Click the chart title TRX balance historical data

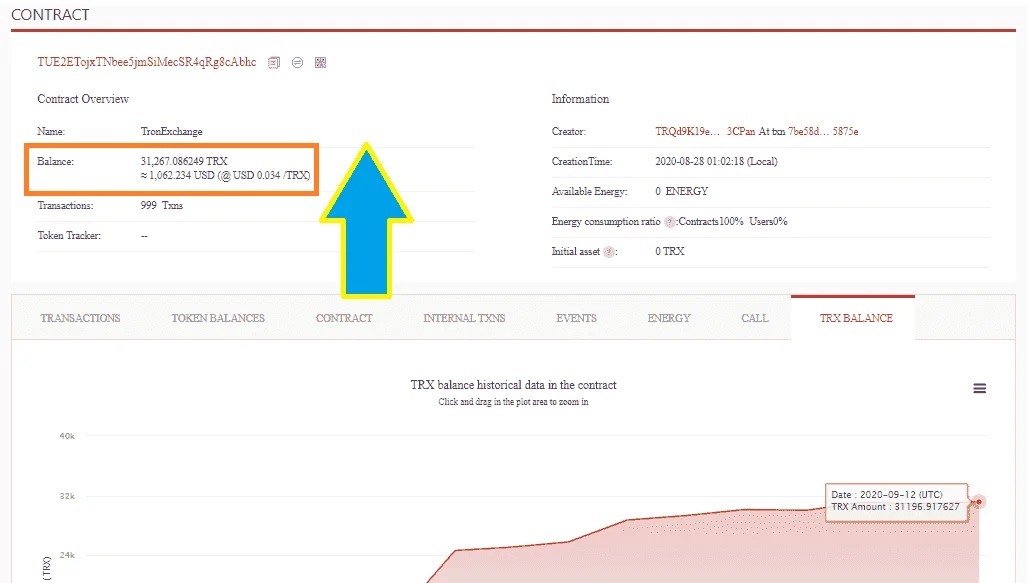[514, 385]
